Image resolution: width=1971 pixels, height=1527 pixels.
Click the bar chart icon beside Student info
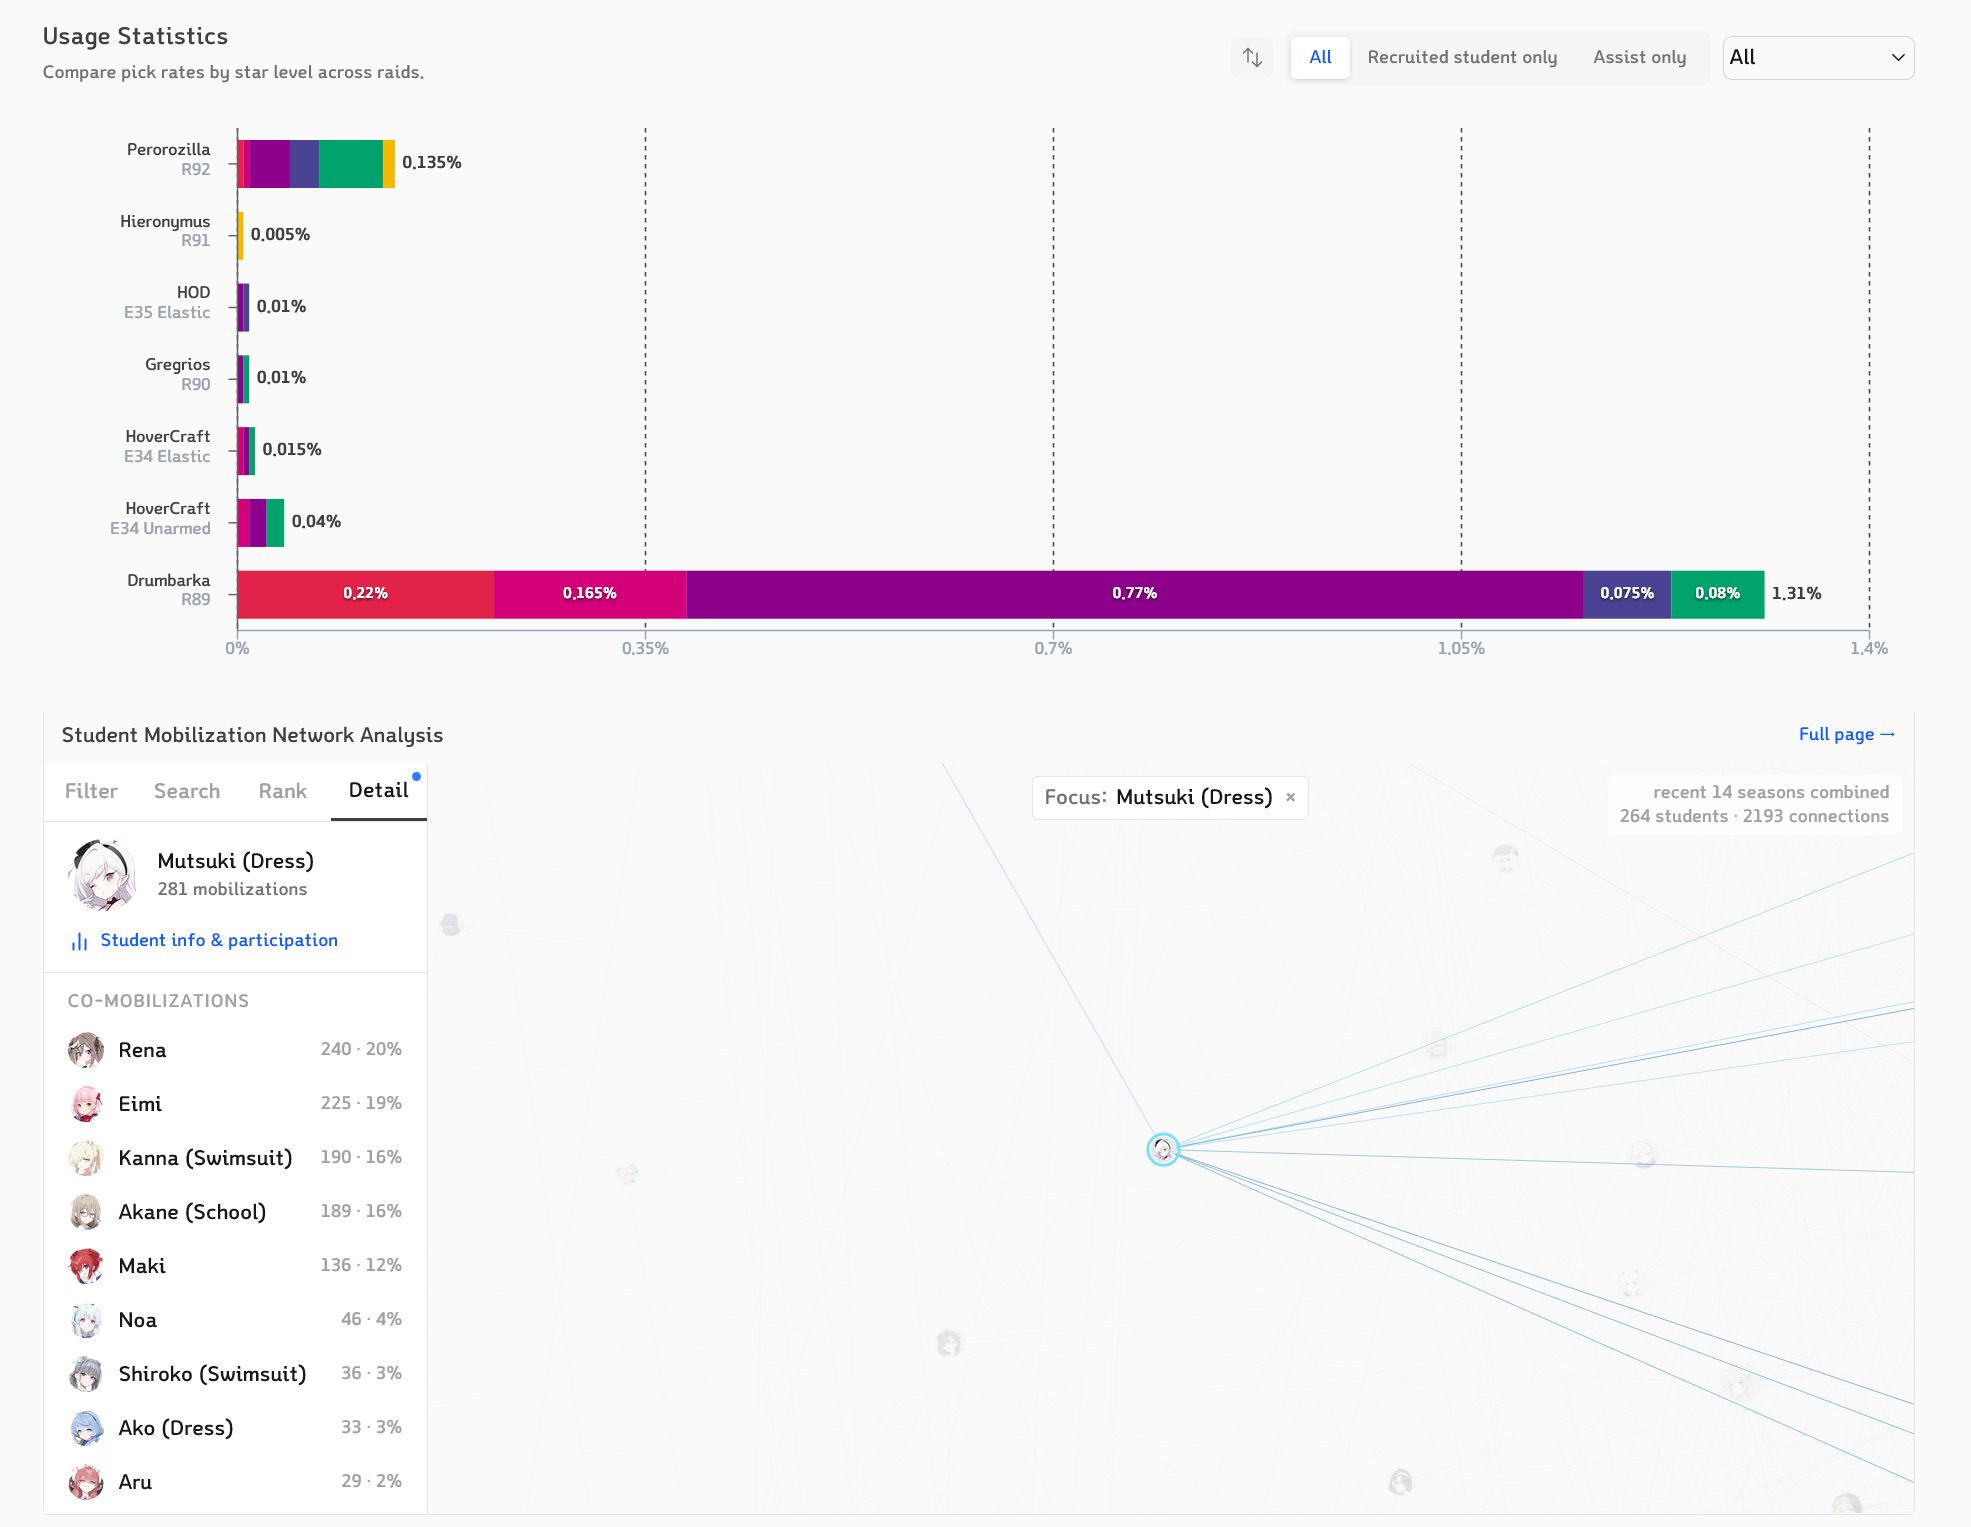click(x=79, y=941)
